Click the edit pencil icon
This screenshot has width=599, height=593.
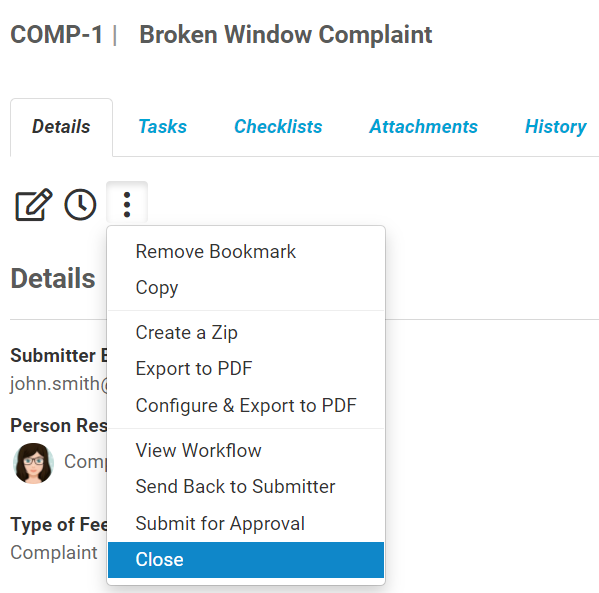tap(34, 204)
